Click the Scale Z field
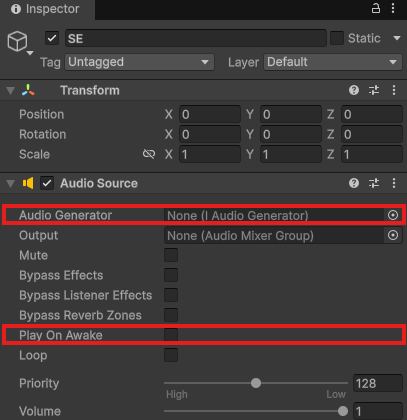The width and height of the screenshot is (407, 420). 372,154
